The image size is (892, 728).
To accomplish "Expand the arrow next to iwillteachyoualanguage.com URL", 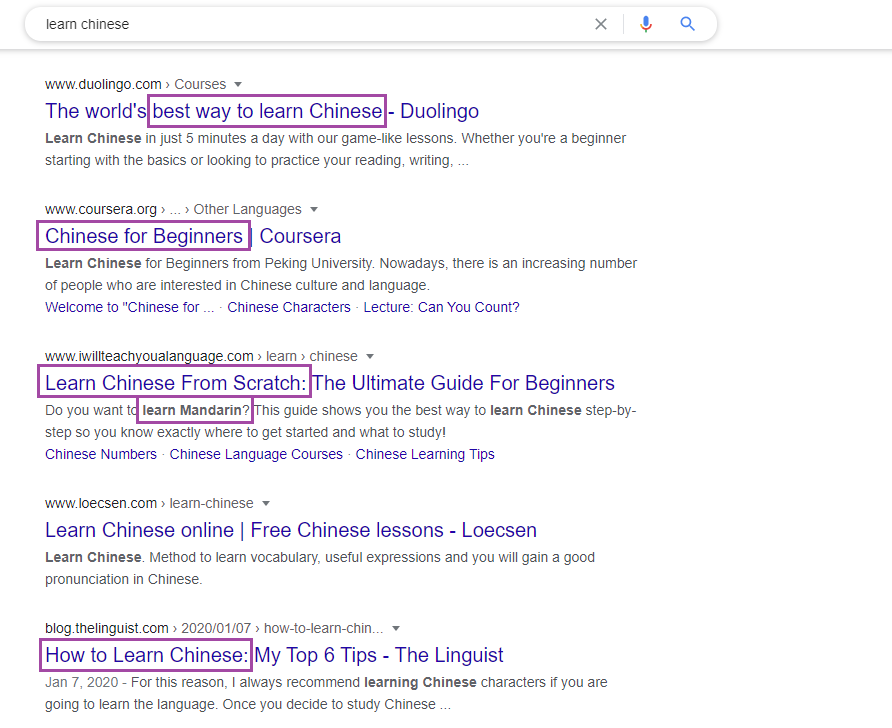I will 370,356.
